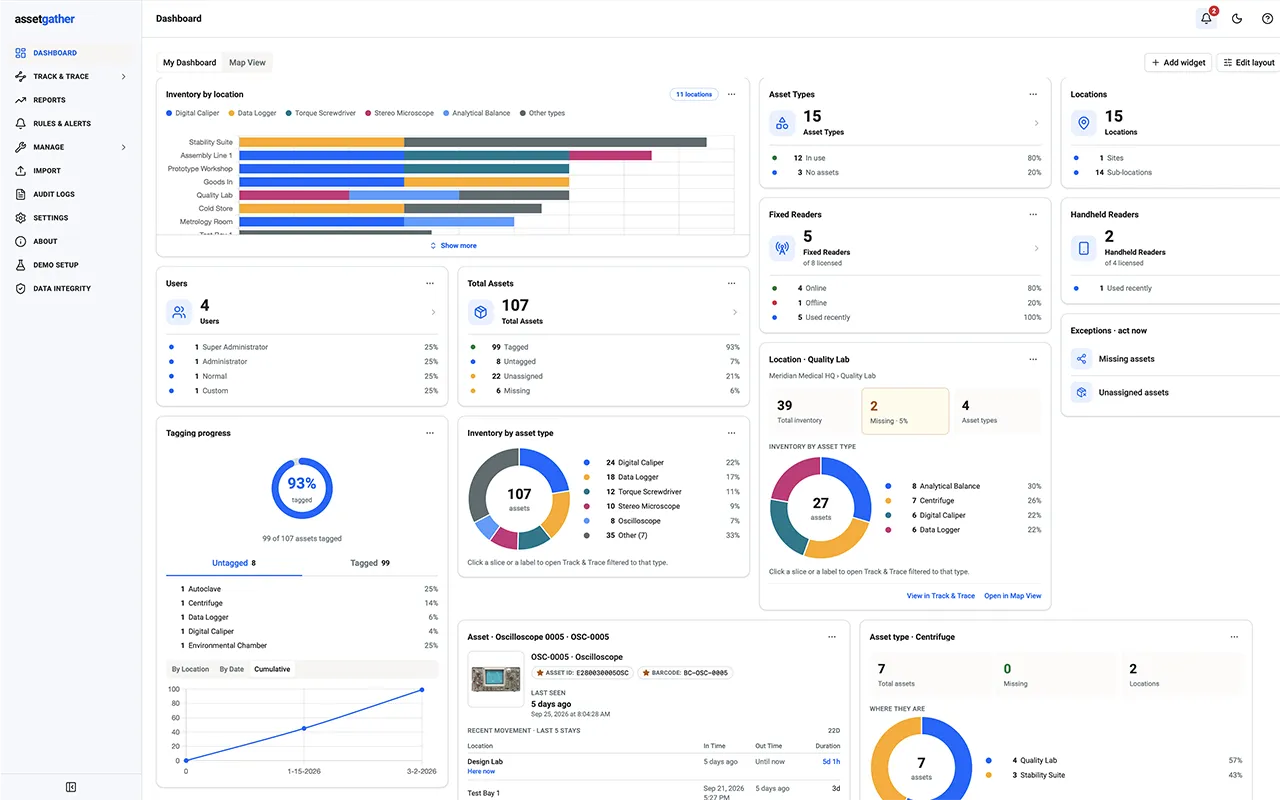Screen dimensions: 1280x800
Task: Click the Unassigned assets box icon
Action: tap(1081, 392)
